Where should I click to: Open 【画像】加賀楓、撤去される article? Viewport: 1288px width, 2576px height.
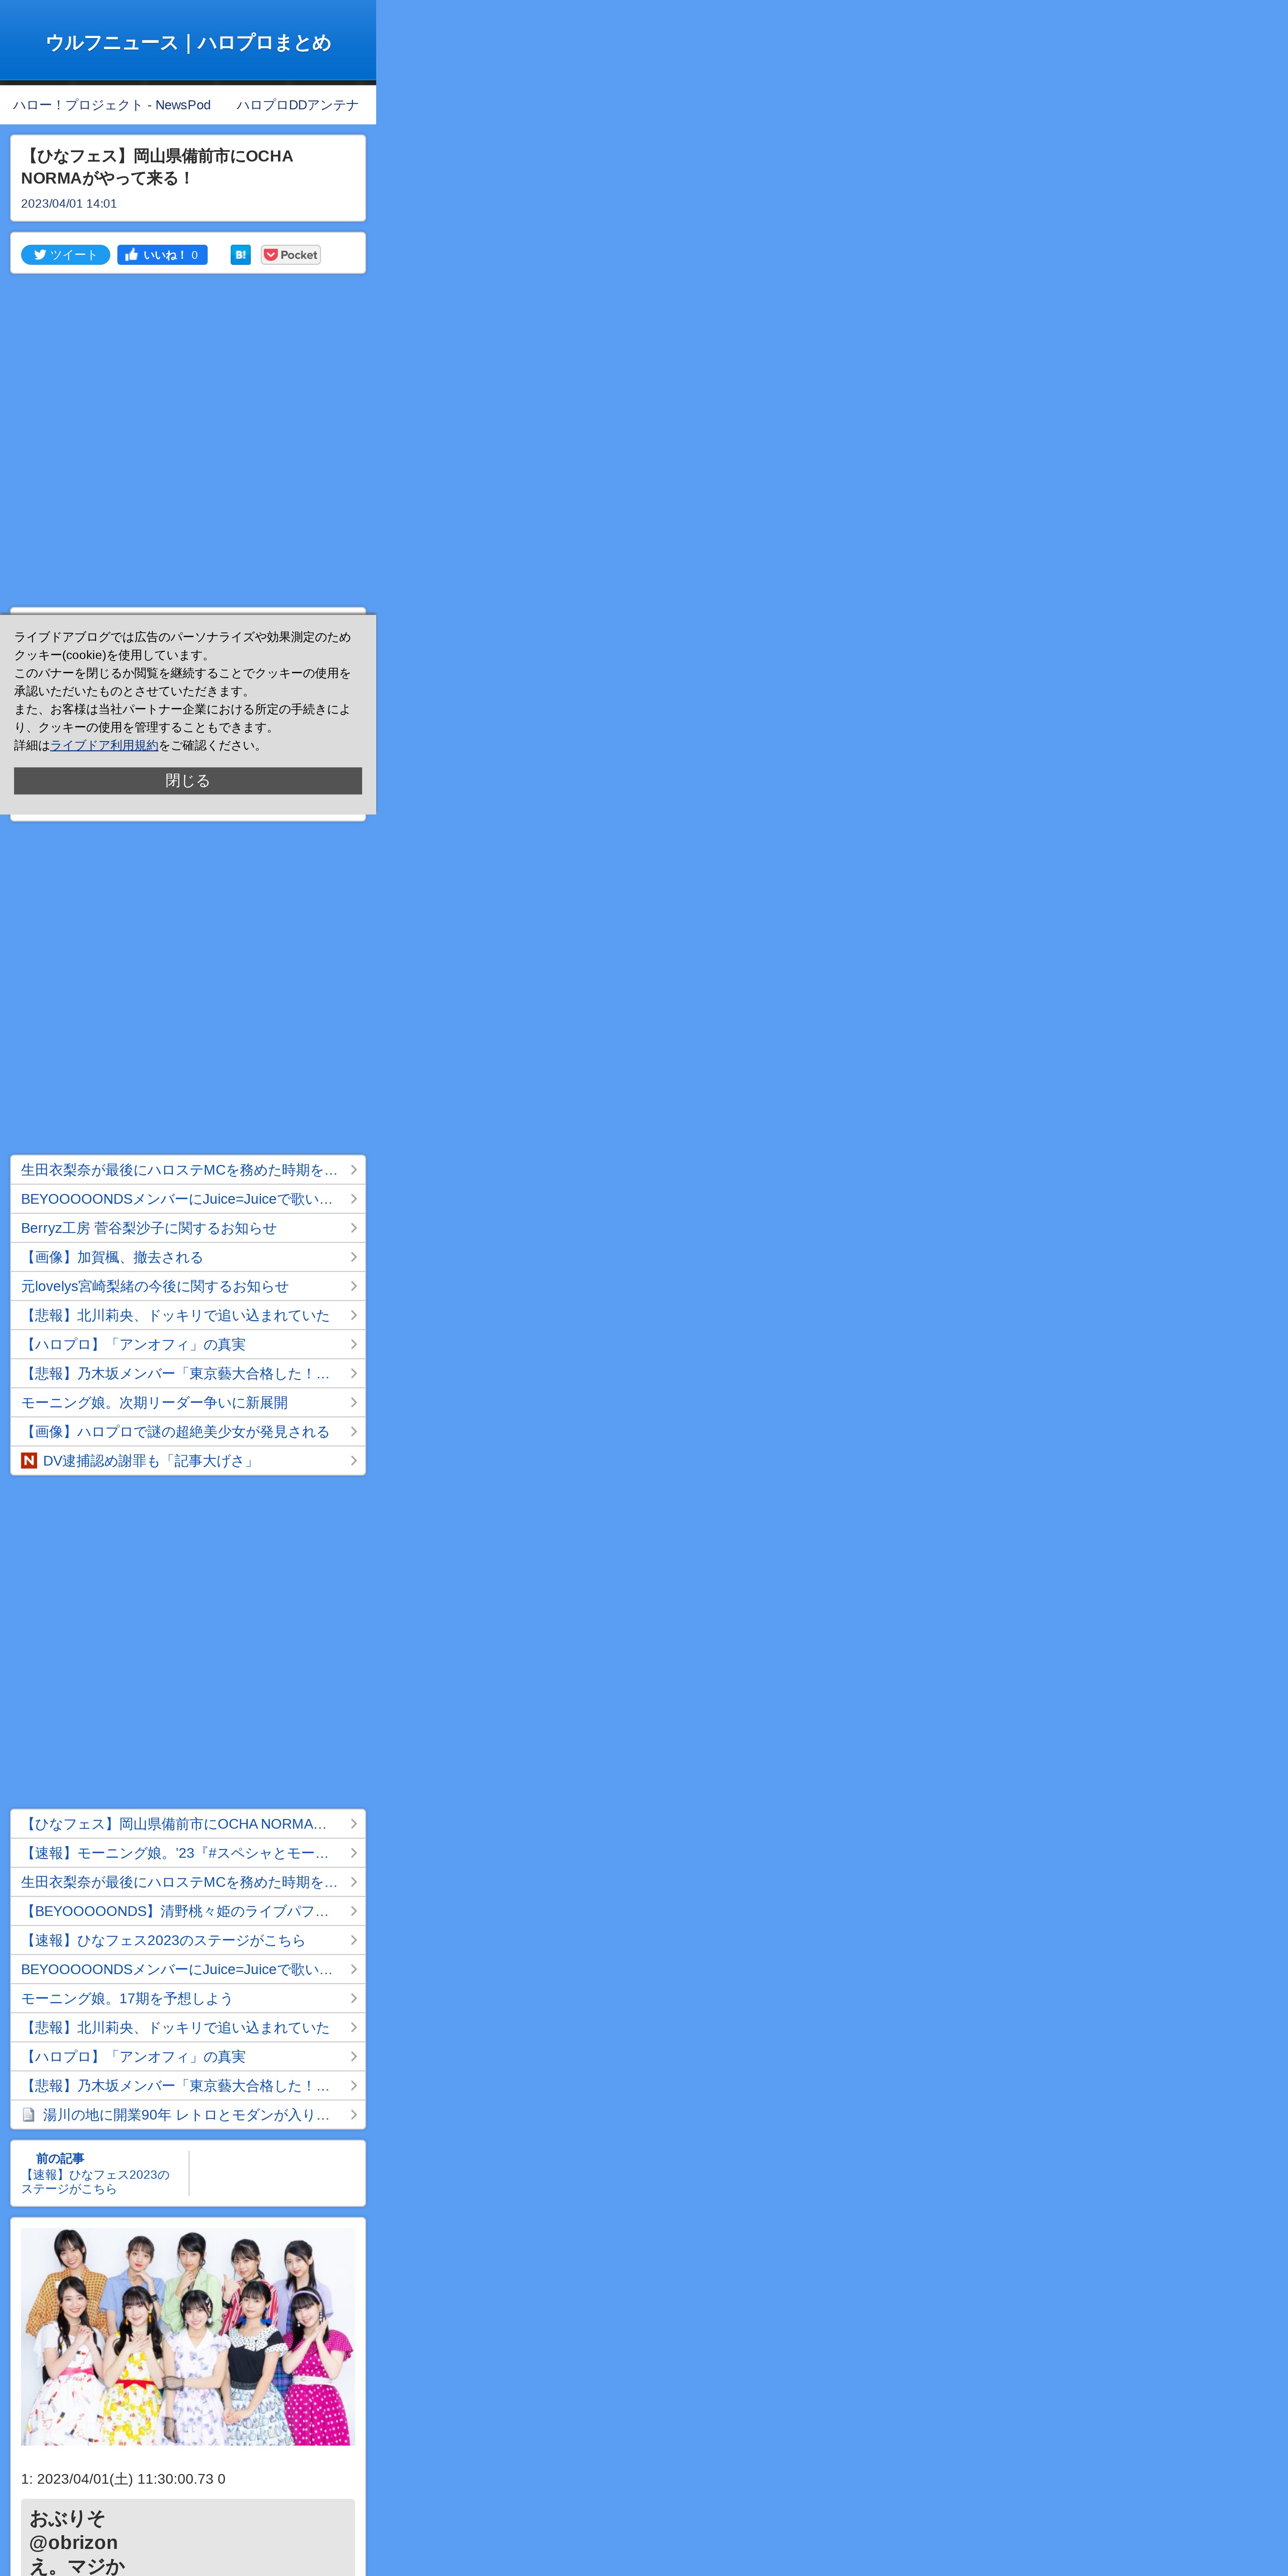pos(188,1257)
